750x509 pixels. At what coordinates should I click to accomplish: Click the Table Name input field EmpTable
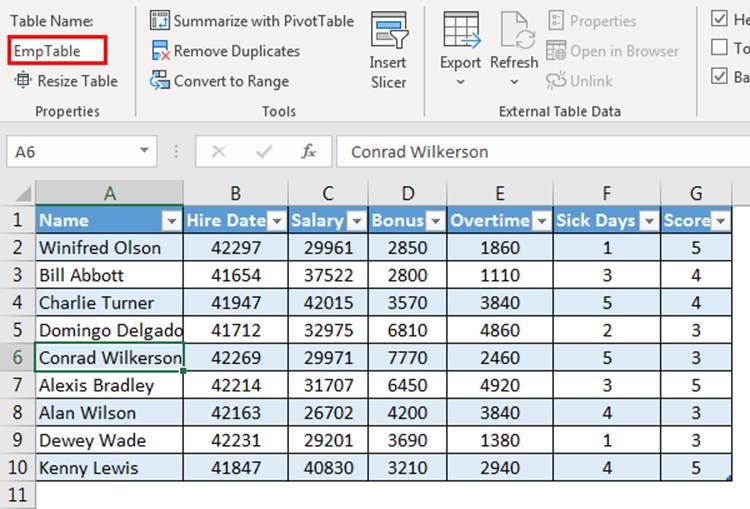[57, 51]
